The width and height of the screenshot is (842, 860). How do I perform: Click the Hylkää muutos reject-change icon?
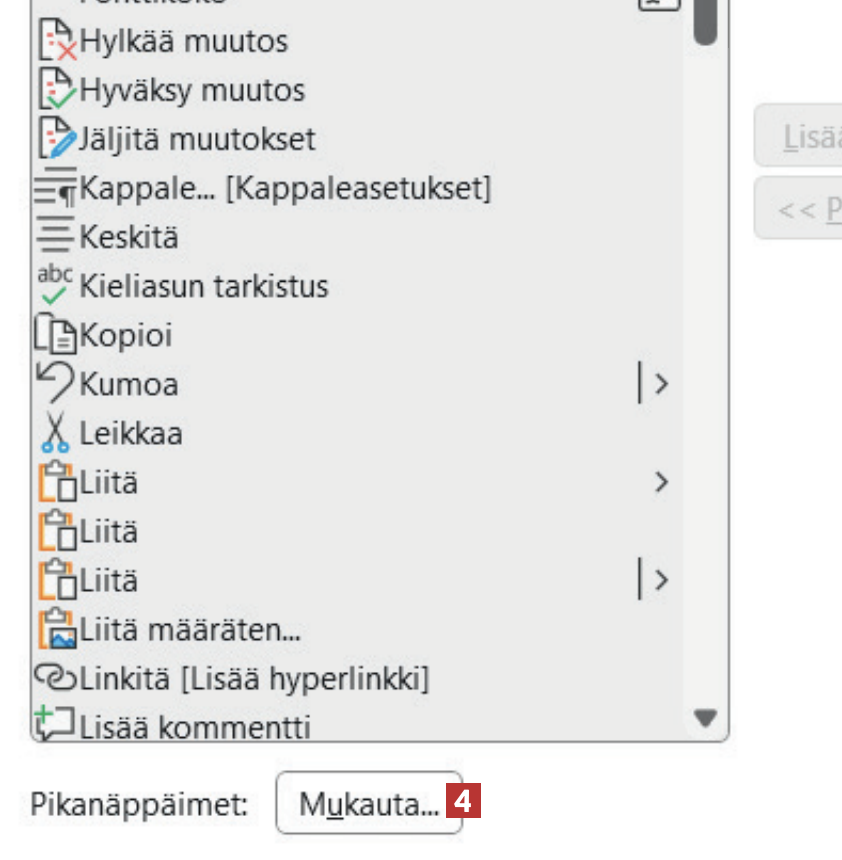56,42
